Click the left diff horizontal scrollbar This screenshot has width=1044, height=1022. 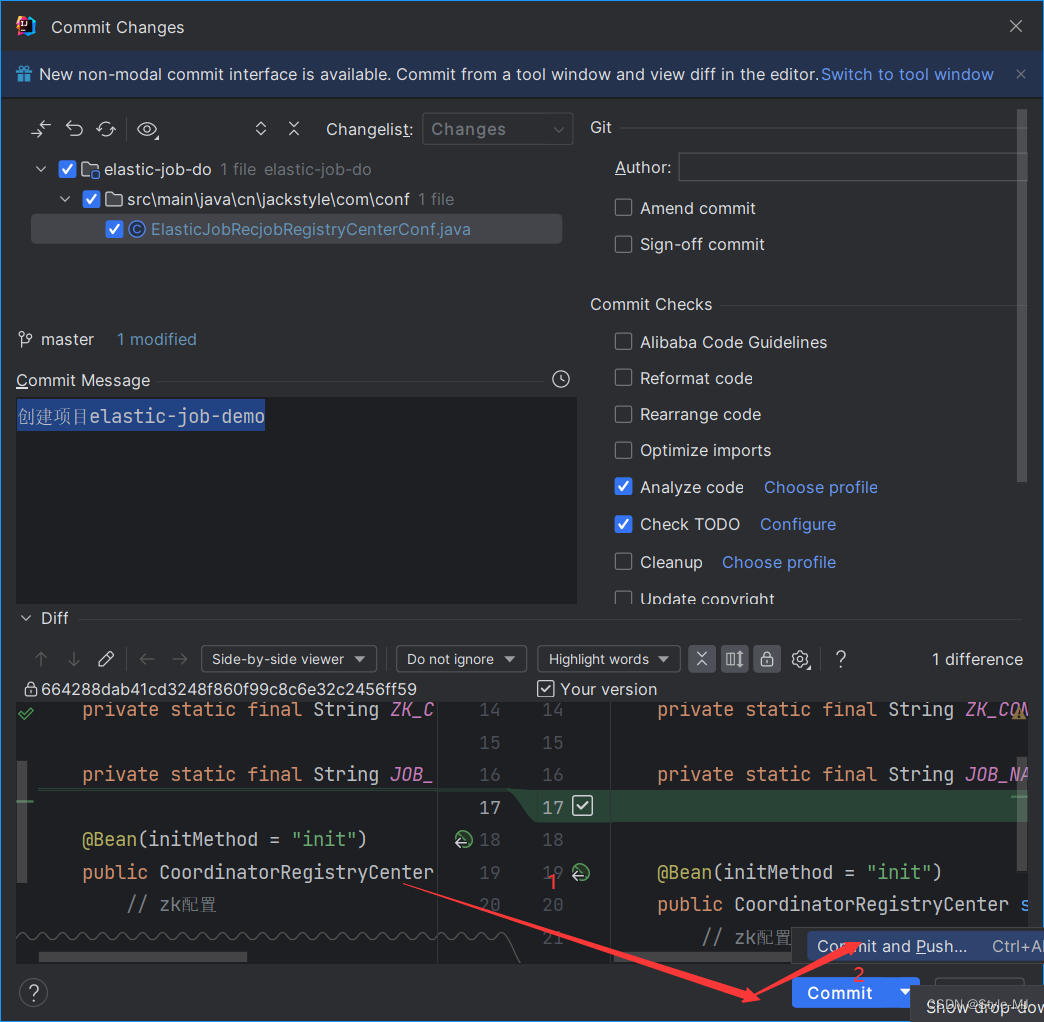coord(142,957)
